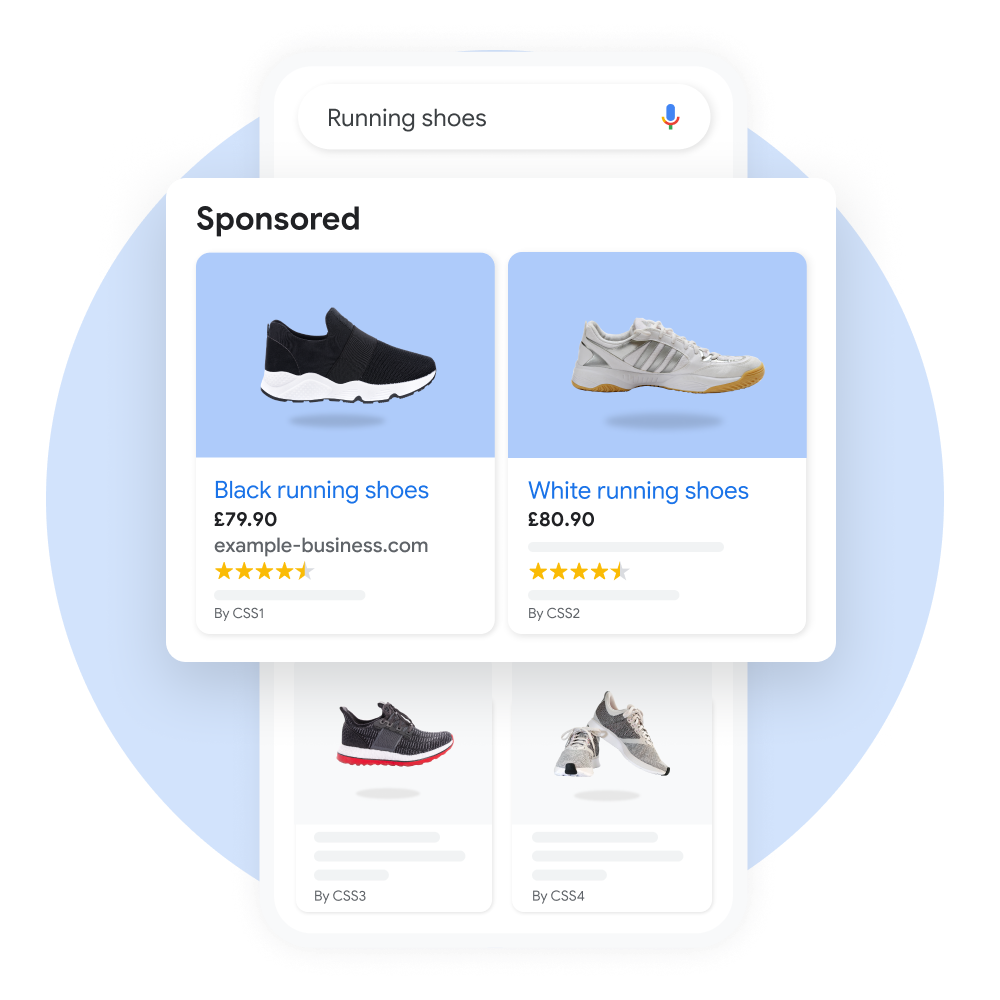Click the By CSS3 label
This screenshot has width=1000, height=1000.
click(340, 896)
